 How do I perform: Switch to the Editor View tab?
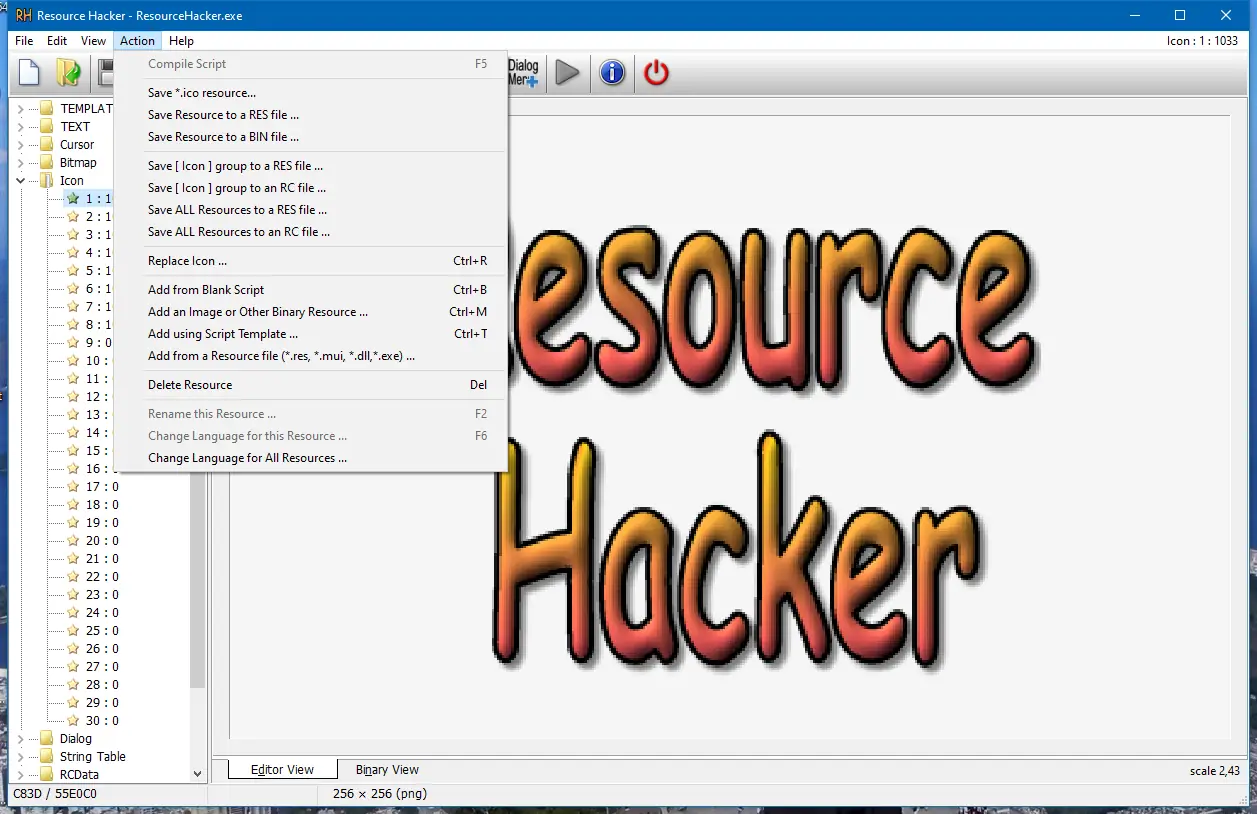[282, 770]
